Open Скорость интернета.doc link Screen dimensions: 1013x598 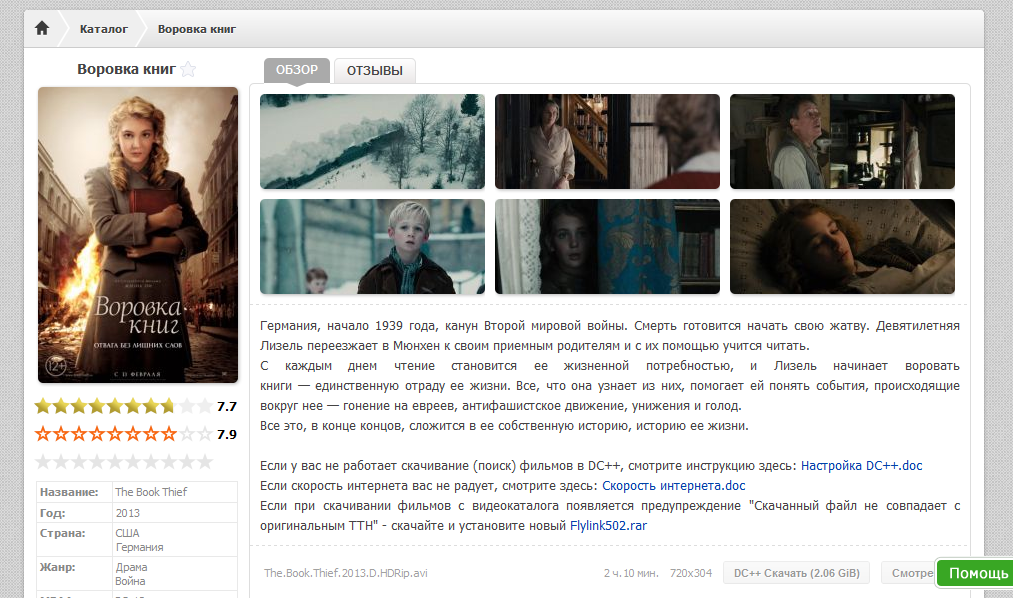pyautogui.click(x=673, y=486)
